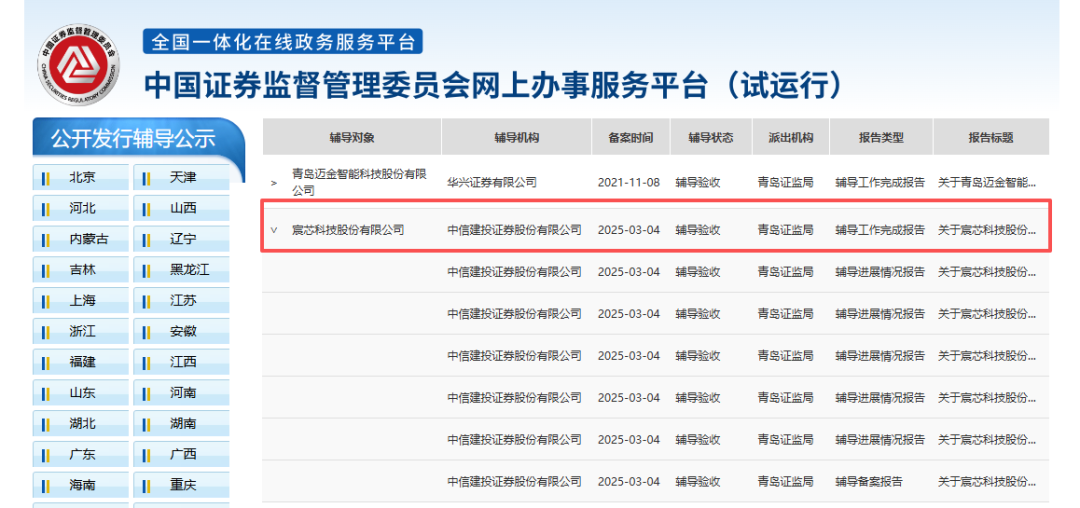Choose 福建 from the province list
This screenshot has width=1080, height=508.
pyautogui.click(x=81, y=362)
